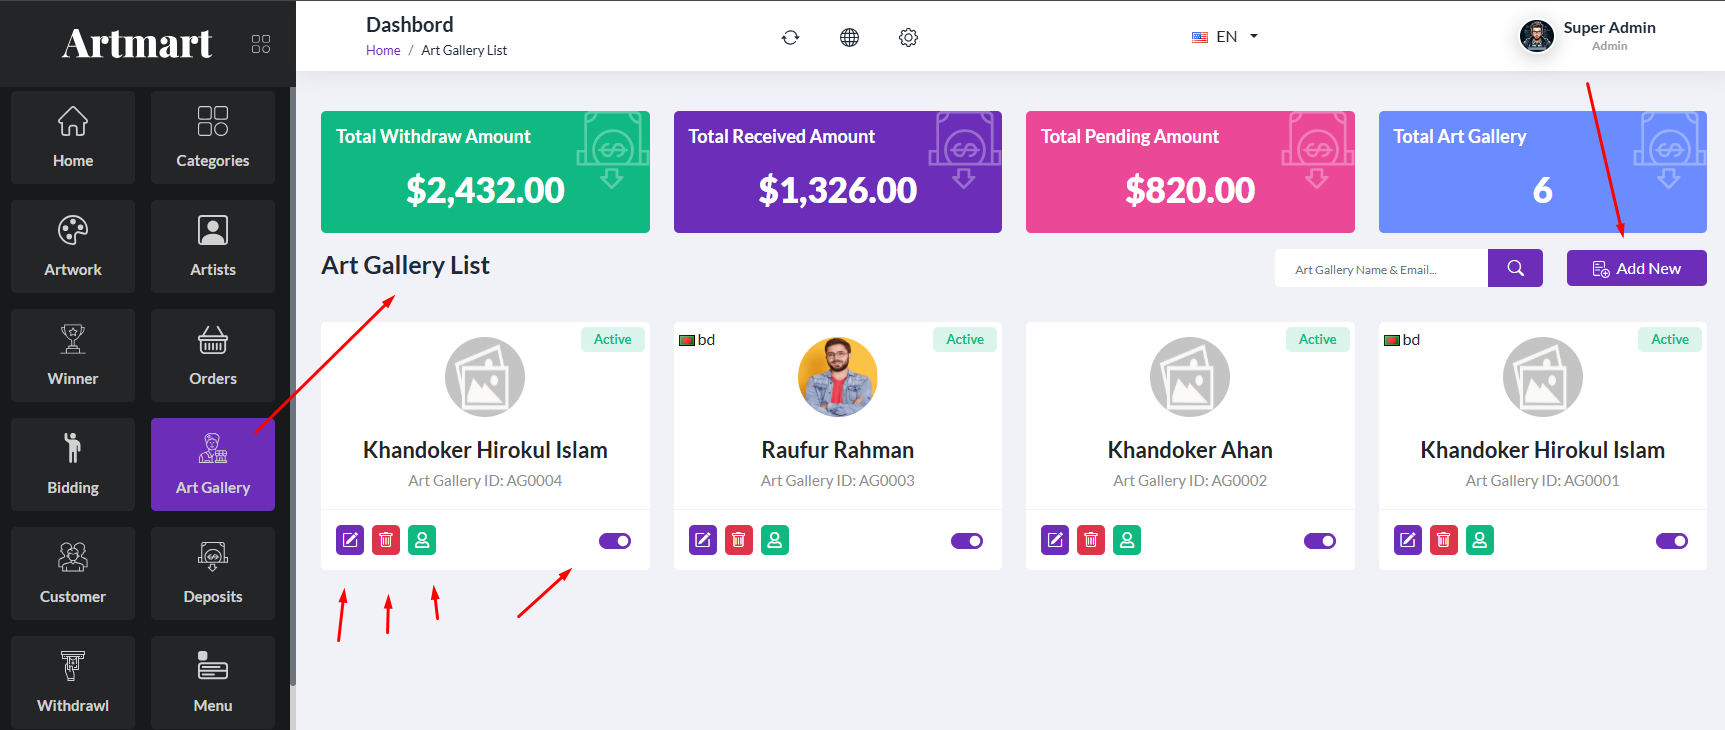Screen dimensions: 1725x730
Task: Toggle status switch for gallery AG0001
Action: [1672, 541]
